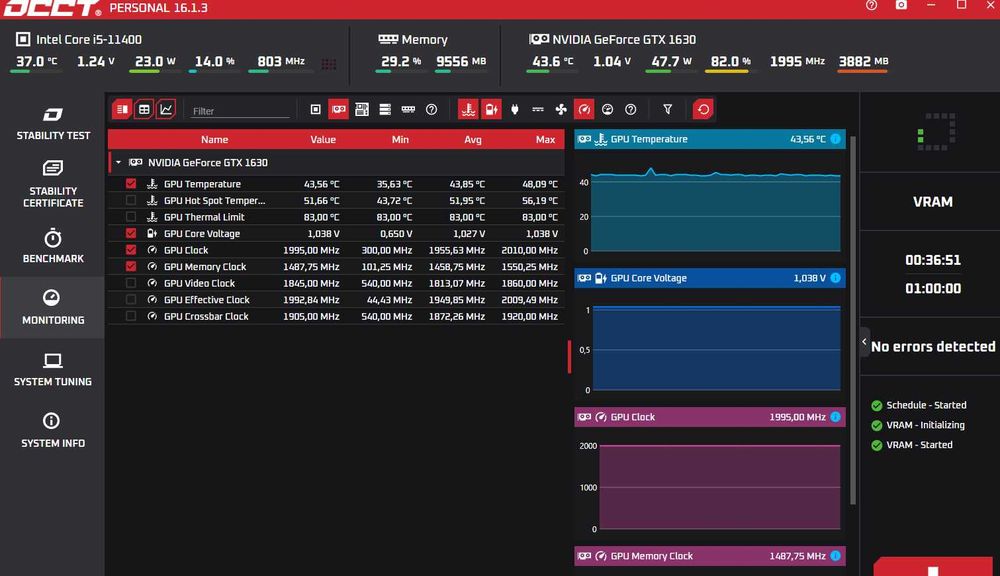1000x576 pixels.
Task: Click the GPU Memory Clock graph info icon
Action: click(835, 556)
